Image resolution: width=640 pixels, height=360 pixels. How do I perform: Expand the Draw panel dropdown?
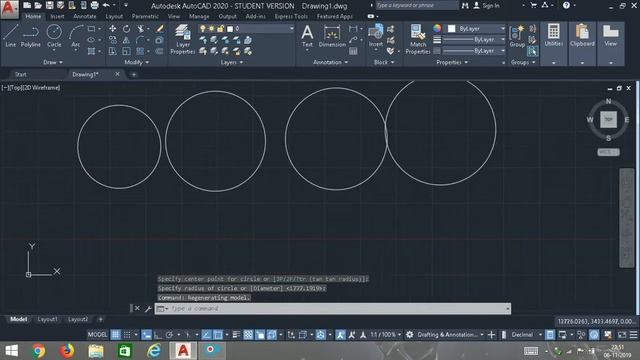(x=53, y=62)
